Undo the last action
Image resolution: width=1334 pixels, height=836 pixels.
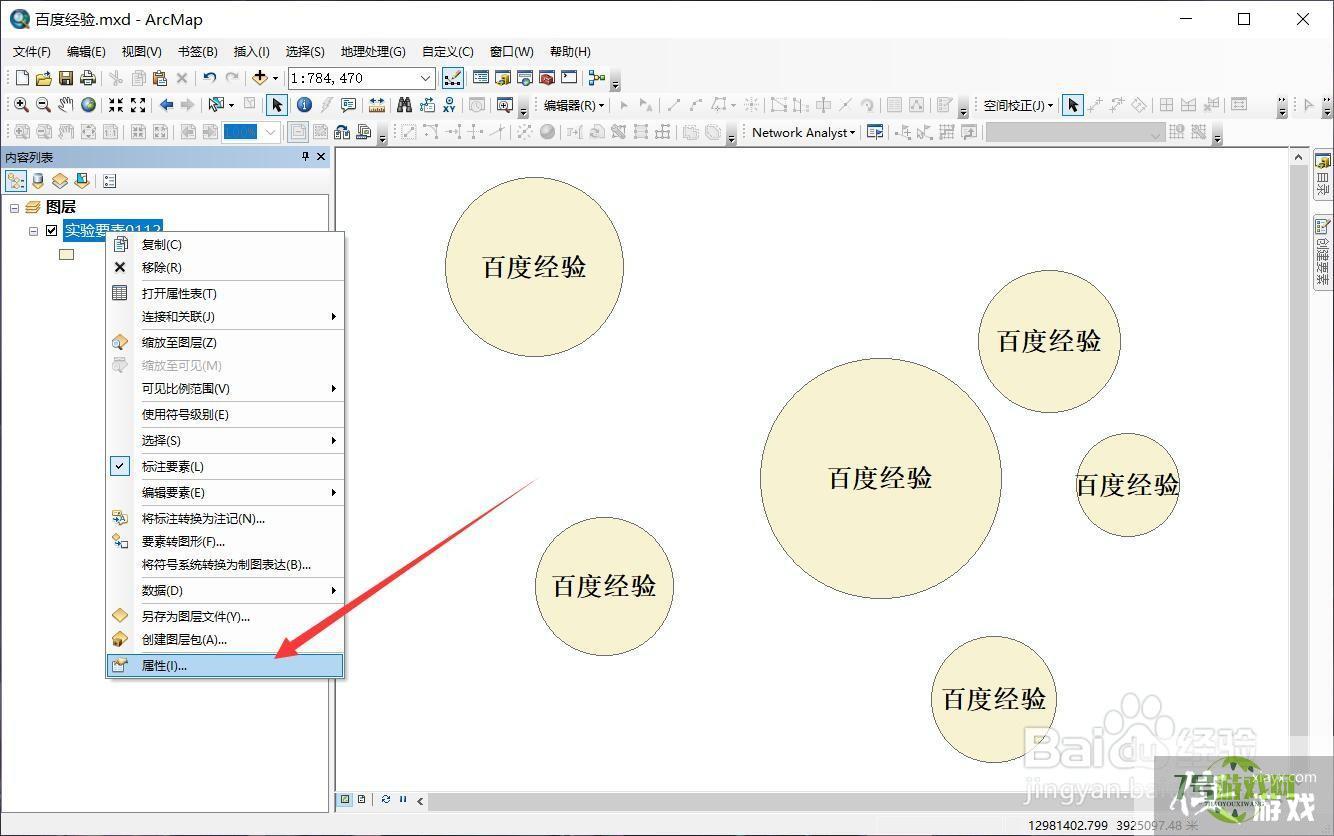pyautogui.click(x=209, y=78)
